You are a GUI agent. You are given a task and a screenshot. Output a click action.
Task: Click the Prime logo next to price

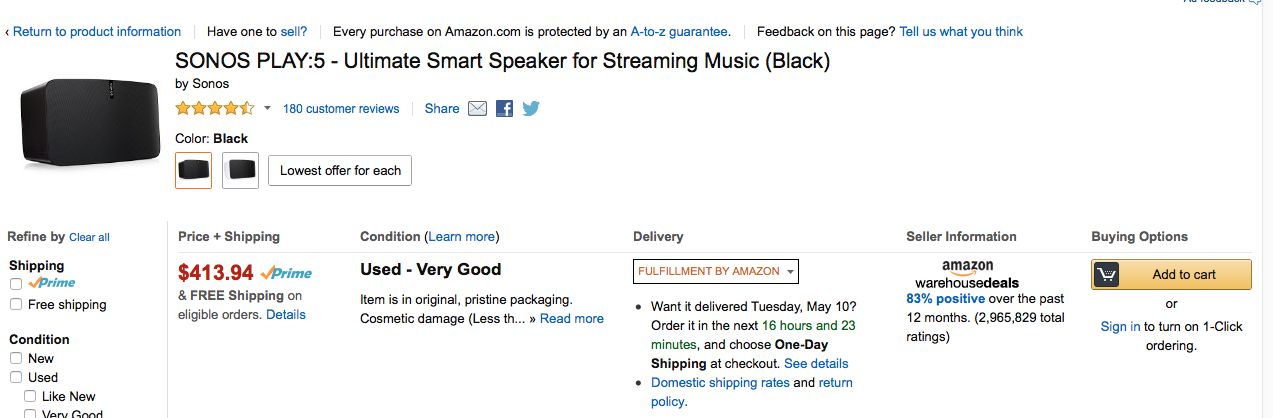[x=287, y=272]
